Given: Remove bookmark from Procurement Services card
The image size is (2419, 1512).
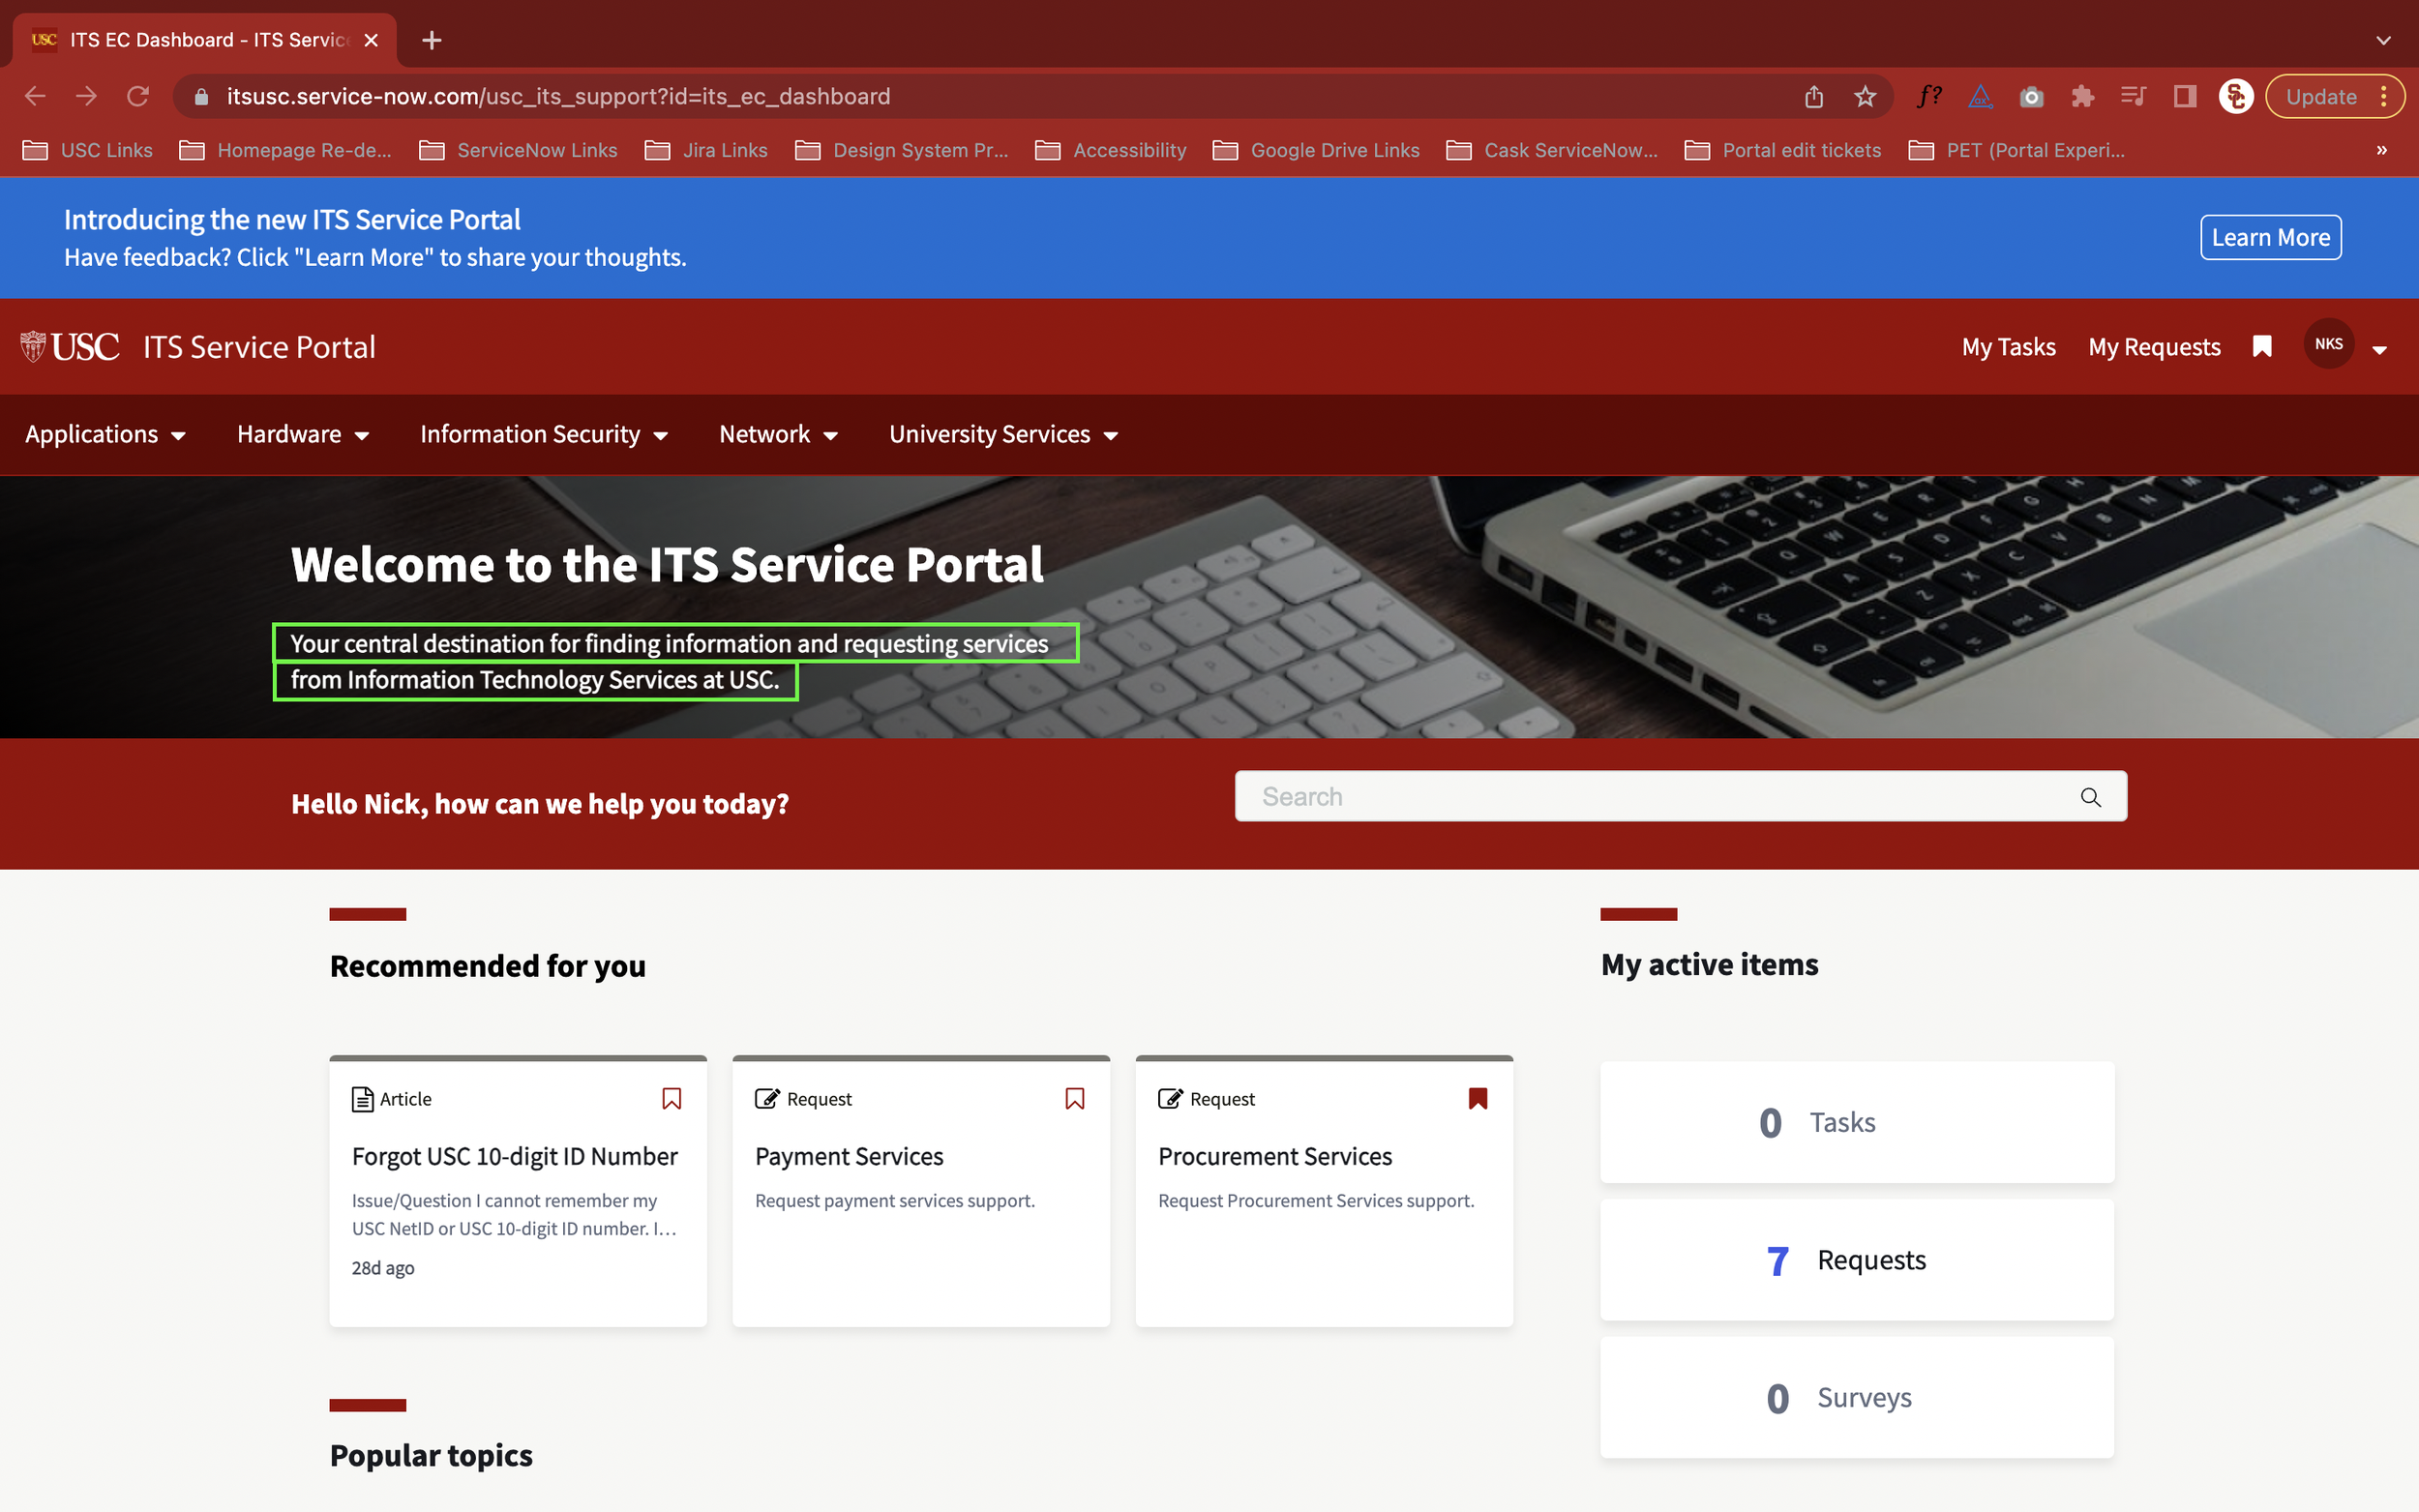Looking at the screenshot, I should (x=1478, y=1098).
